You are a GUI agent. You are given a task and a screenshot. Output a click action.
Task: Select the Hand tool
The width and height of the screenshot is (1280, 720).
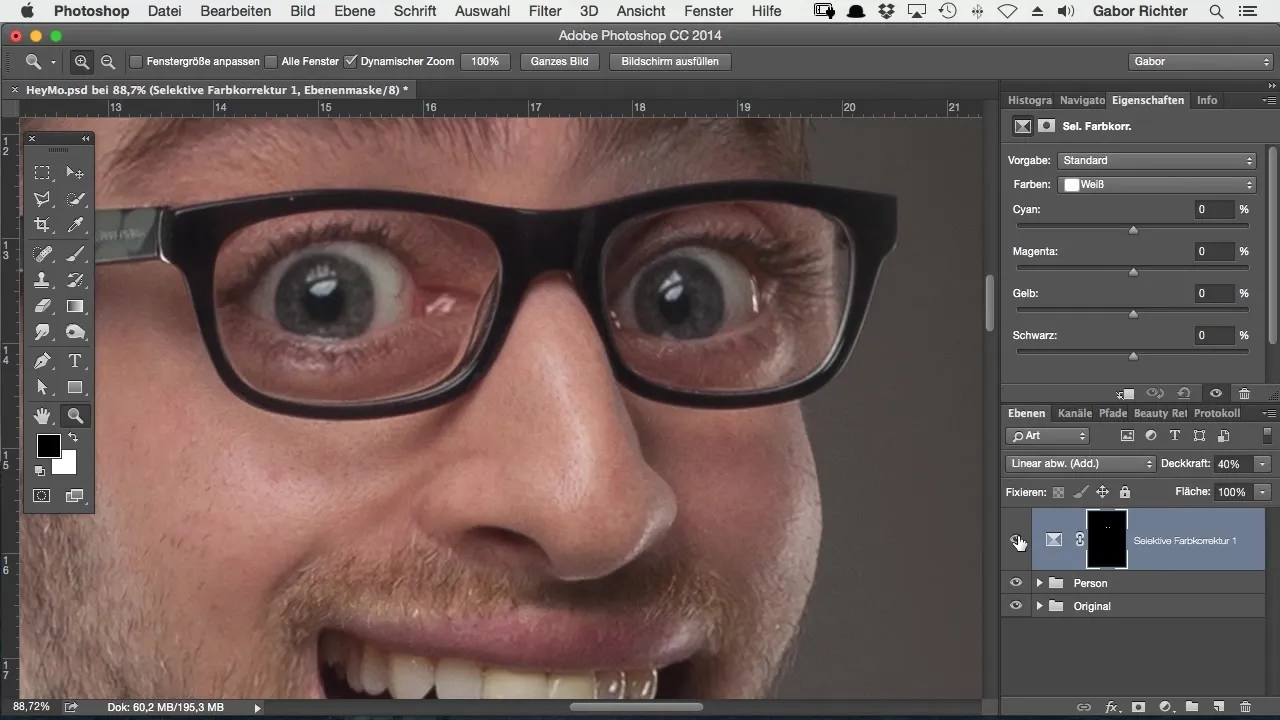[x=43, y=415]
